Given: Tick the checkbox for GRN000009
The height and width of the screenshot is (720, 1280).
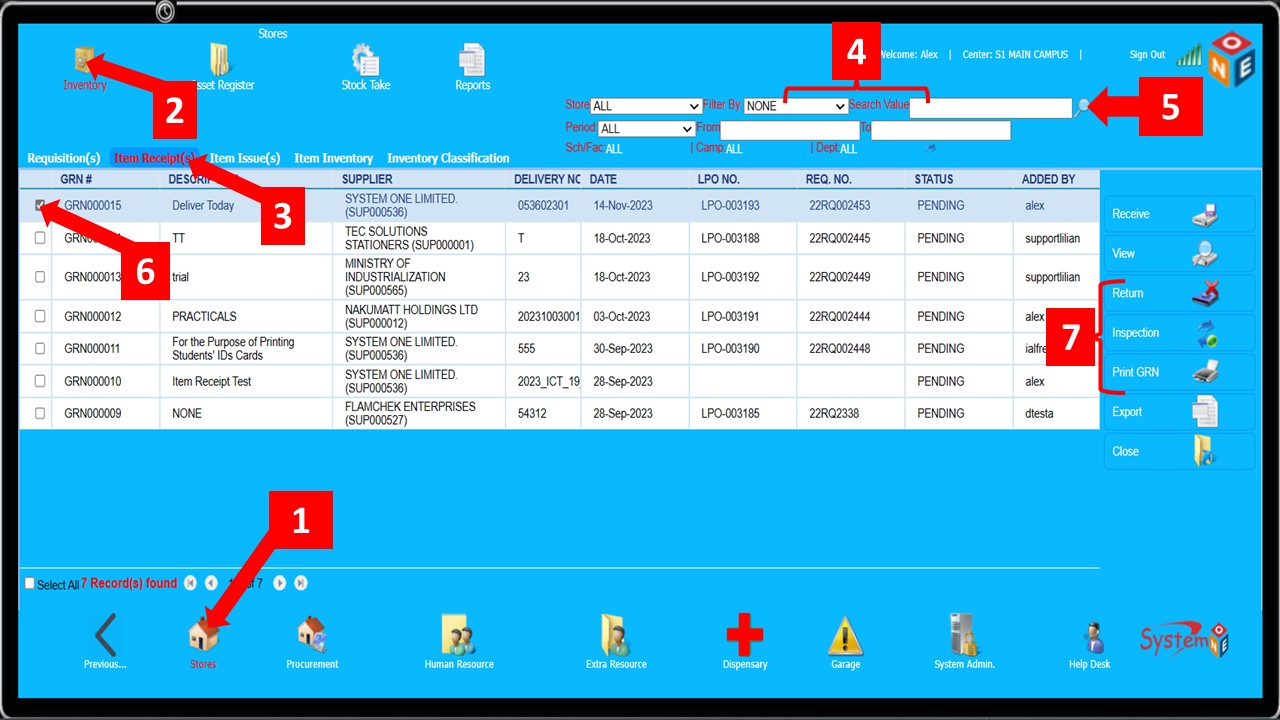Looking at the screenshot, I should [x=40, y=413].
